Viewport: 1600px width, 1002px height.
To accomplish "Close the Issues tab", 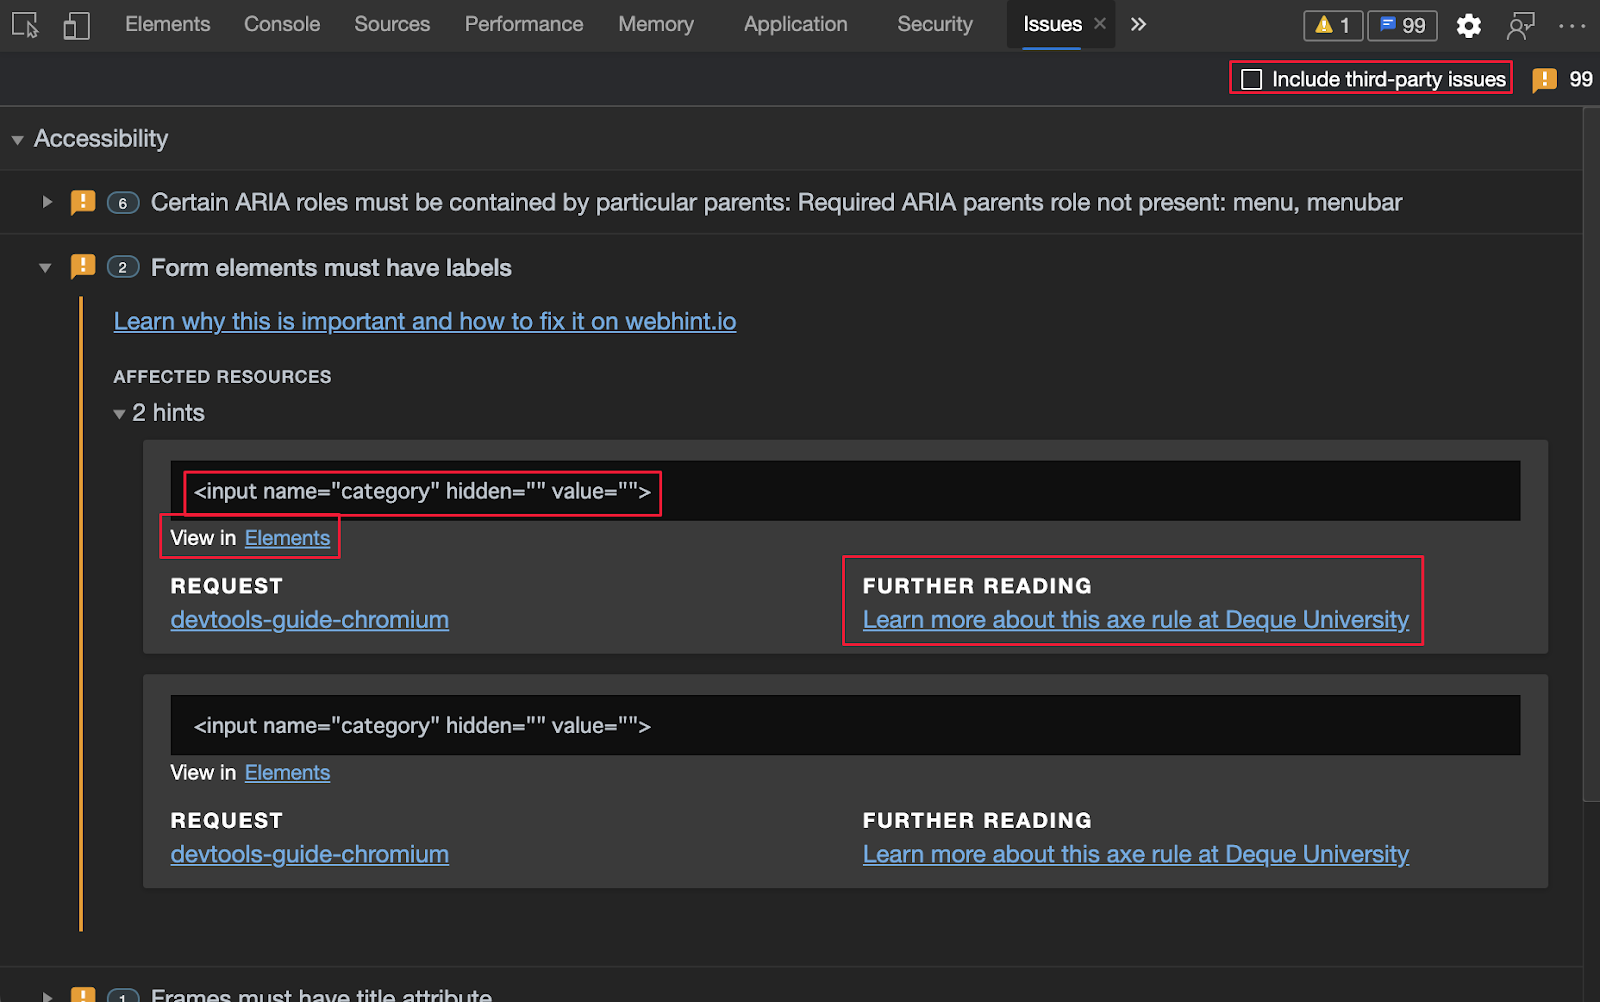I will coord(1100,24).
